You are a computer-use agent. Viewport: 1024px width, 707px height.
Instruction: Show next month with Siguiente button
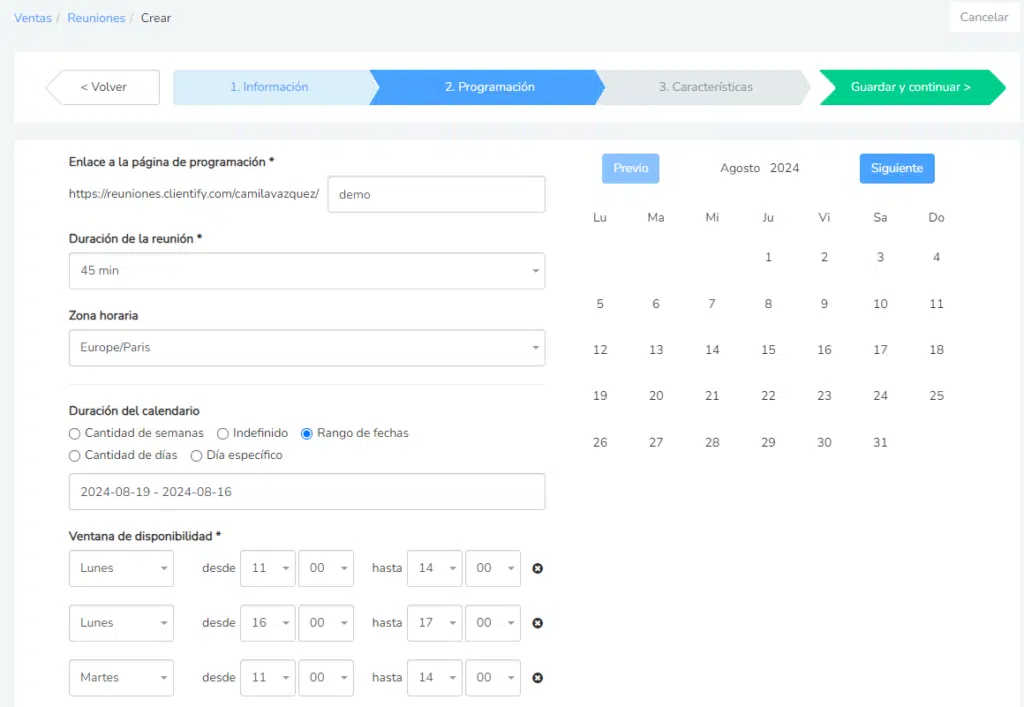pyautogui.click(x=897, y=168)
